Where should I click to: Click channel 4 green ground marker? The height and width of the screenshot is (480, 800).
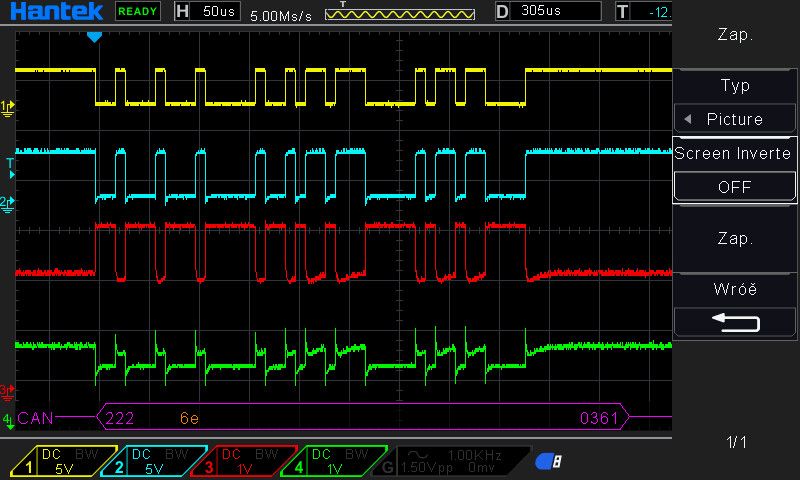8,422
